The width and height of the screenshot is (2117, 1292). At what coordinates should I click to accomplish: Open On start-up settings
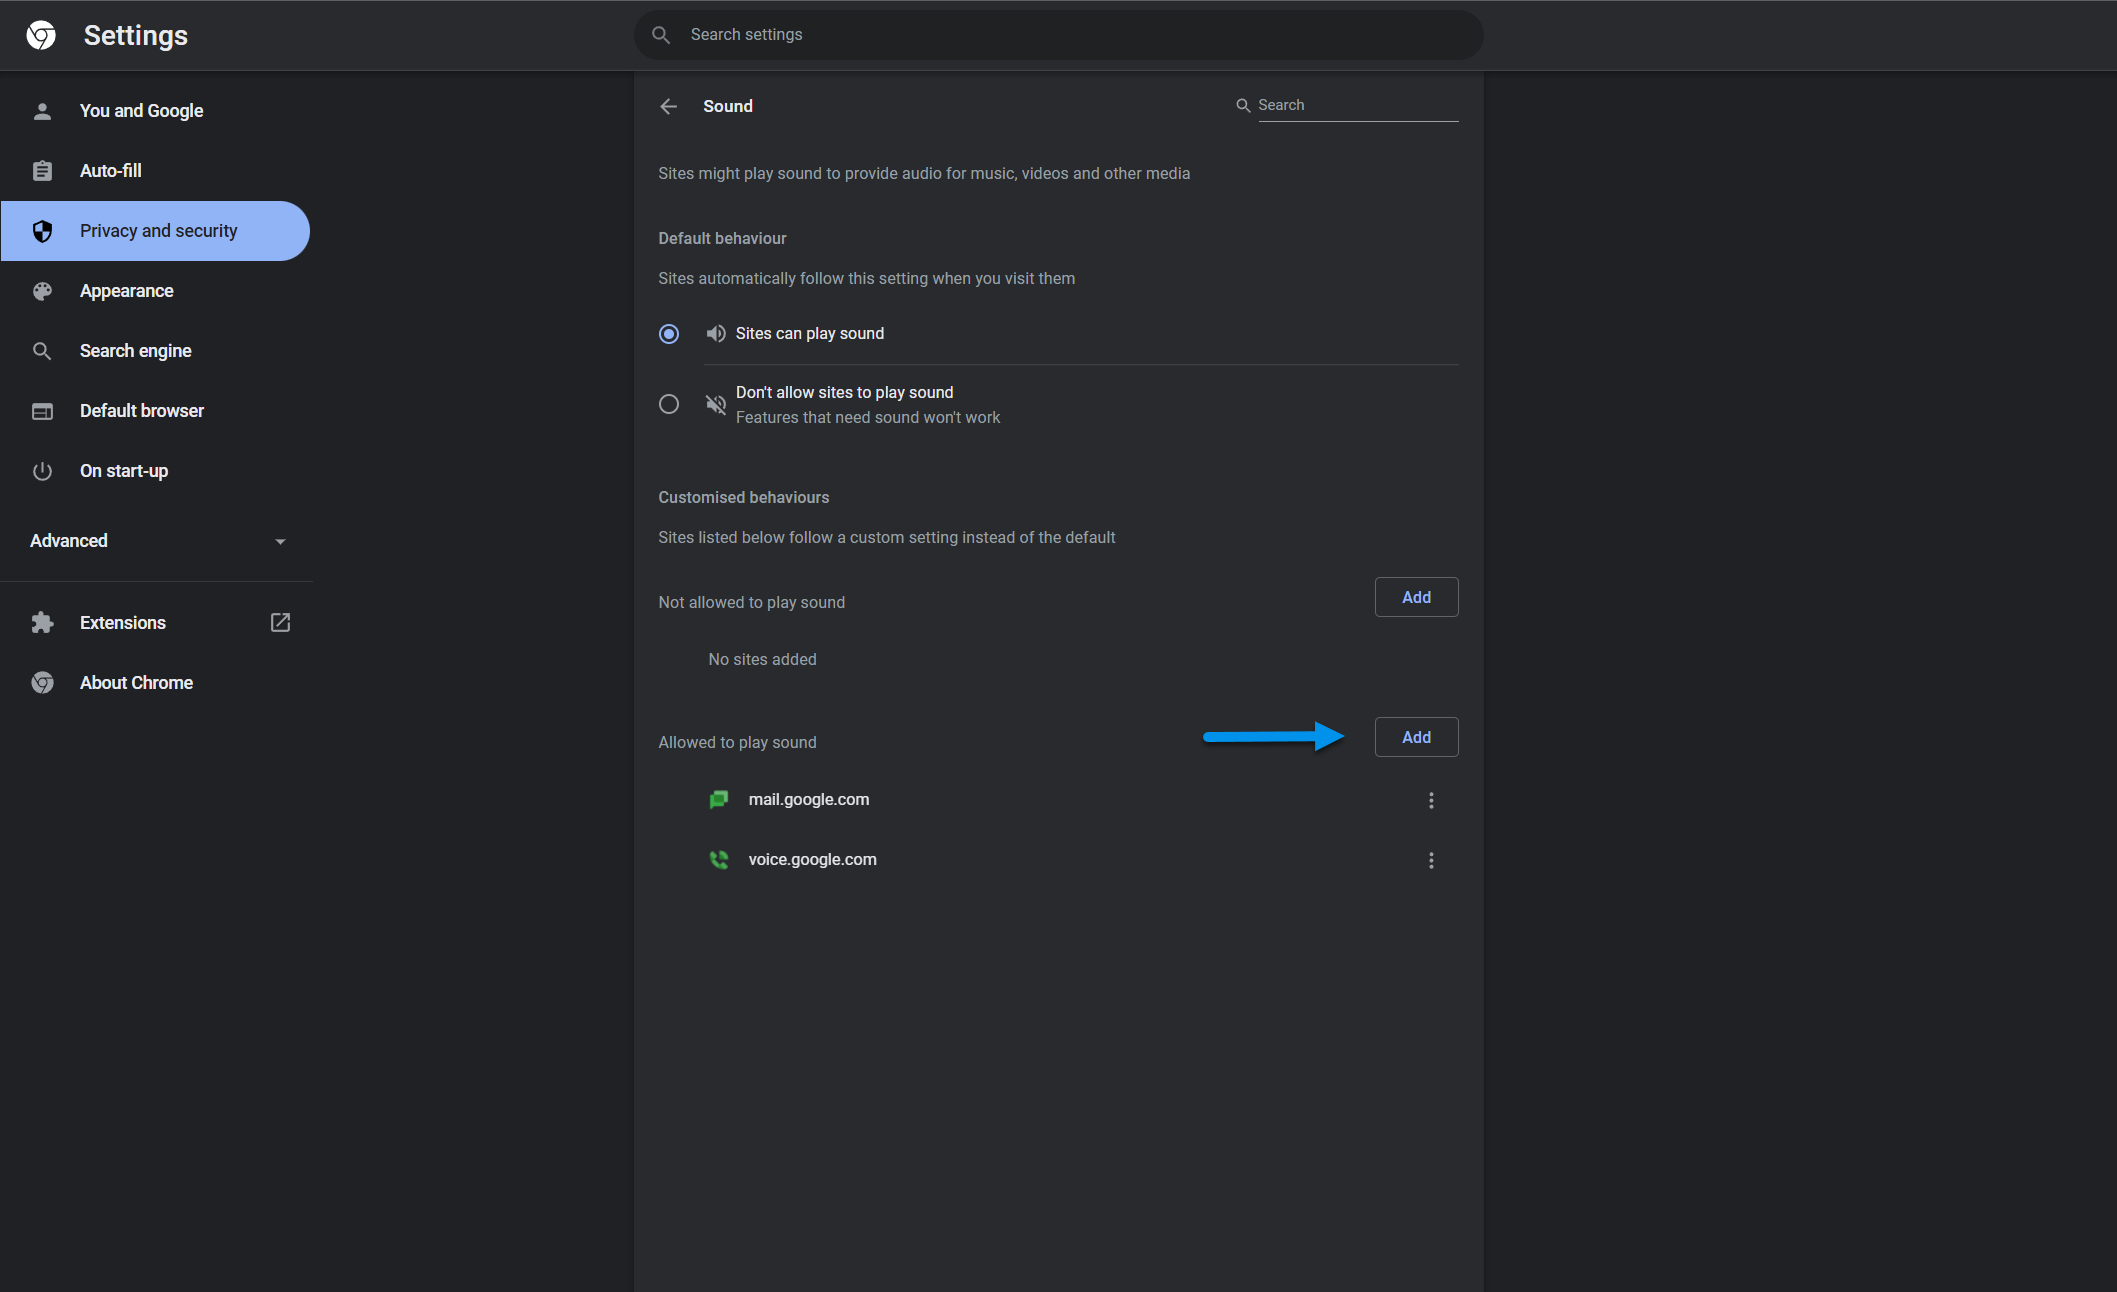tap(155, 471)
